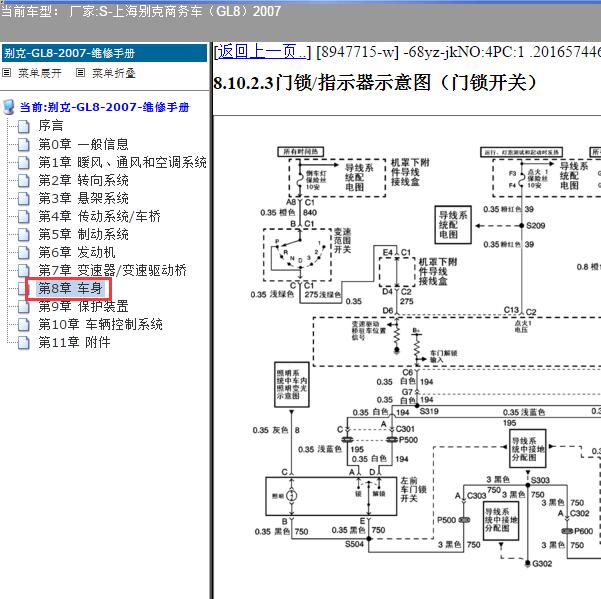601x599 pixels.
Task: Click the G302 ground point in the diagram
Action: click(x=542, y=563)
